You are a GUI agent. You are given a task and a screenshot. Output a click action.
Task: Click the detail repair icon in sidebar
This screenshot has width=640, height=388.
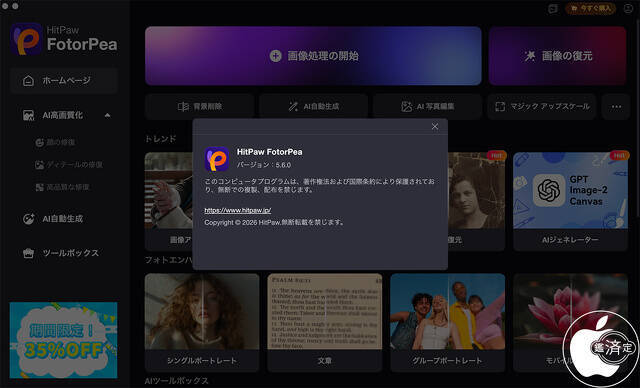[x=40, y=165]
